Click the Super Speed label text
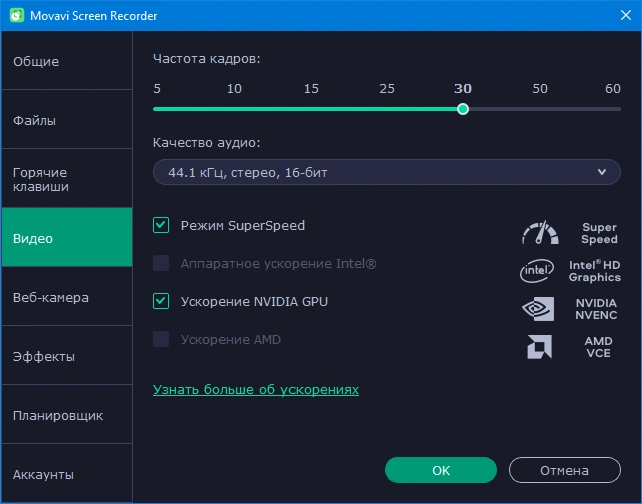This screenshot has height=504, width=642. pos(599,233)
